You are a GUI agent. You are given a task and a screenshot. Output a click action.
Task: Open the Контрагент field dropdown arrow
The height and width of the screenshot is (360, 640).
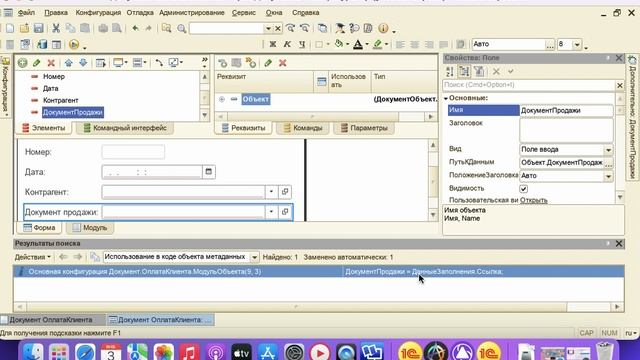coord(271,191)
